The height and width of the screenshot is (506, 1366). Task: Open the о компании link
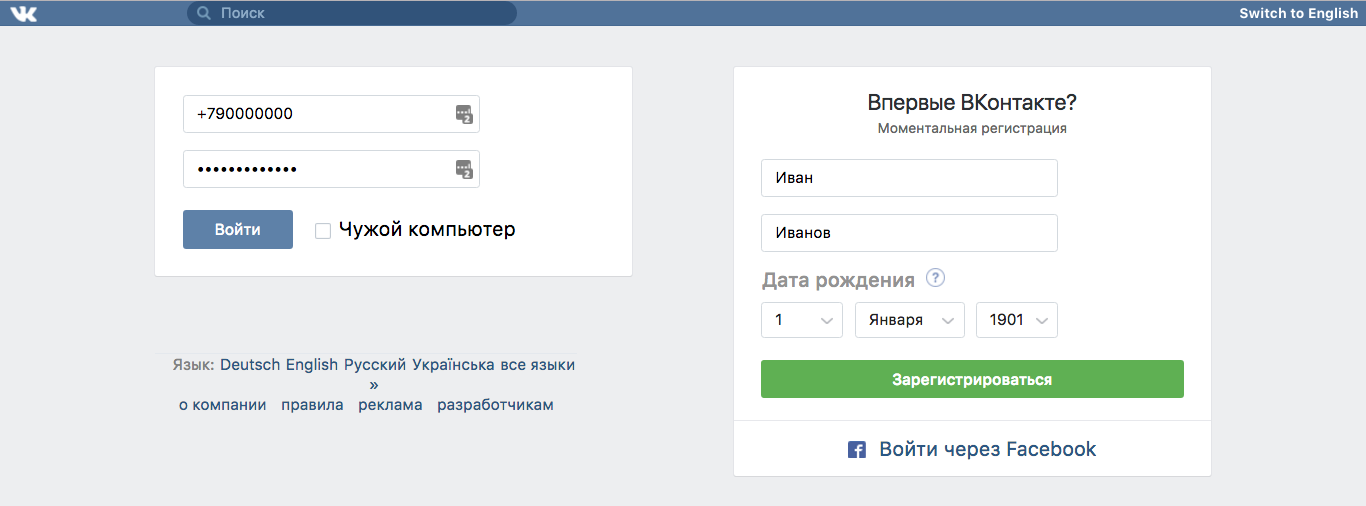click(223, 405)
